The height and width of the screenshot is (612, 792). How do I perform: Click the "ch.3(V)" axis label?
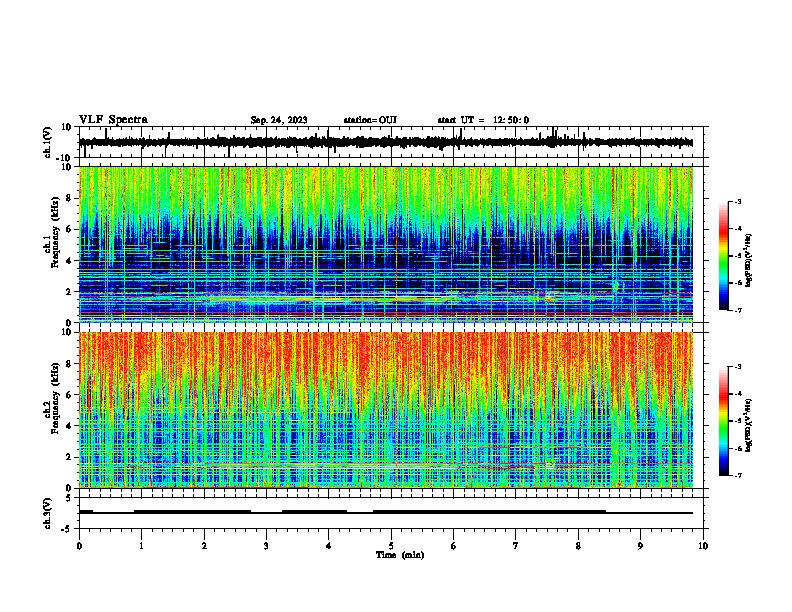48,514
